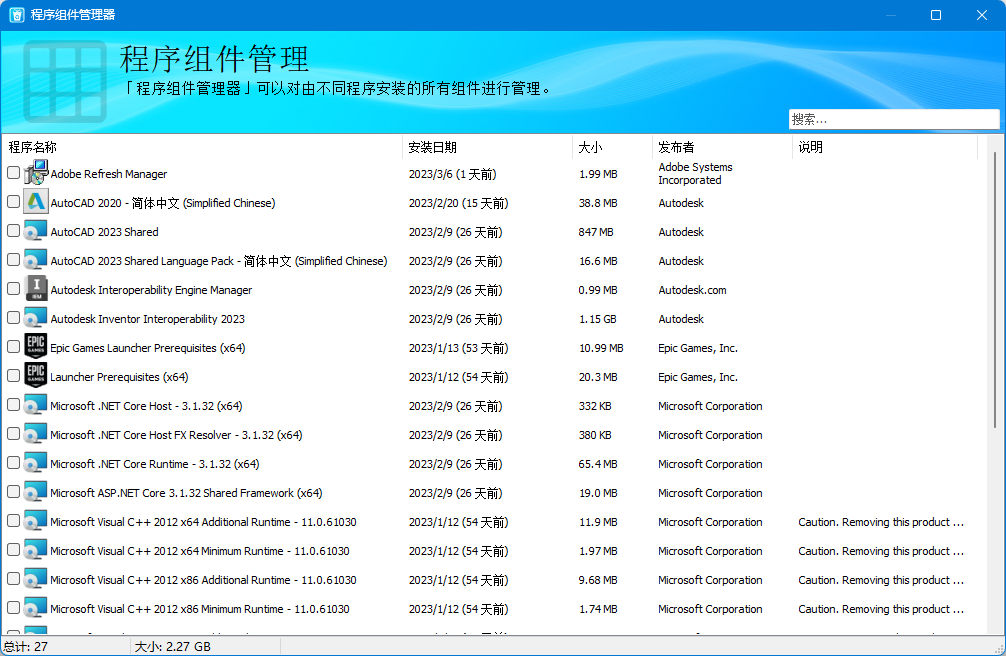This screenshot has height=656, width=1006.
Task: Tick the AutoCAD 2020 简体中文 checkbox
Action: click(13, 202)
